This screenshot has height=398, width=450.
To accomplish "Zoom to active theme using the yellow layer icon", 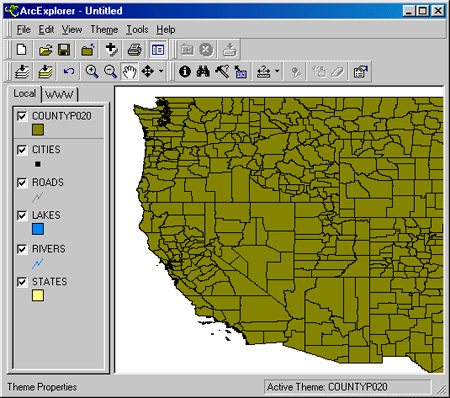I will [45, 71].
